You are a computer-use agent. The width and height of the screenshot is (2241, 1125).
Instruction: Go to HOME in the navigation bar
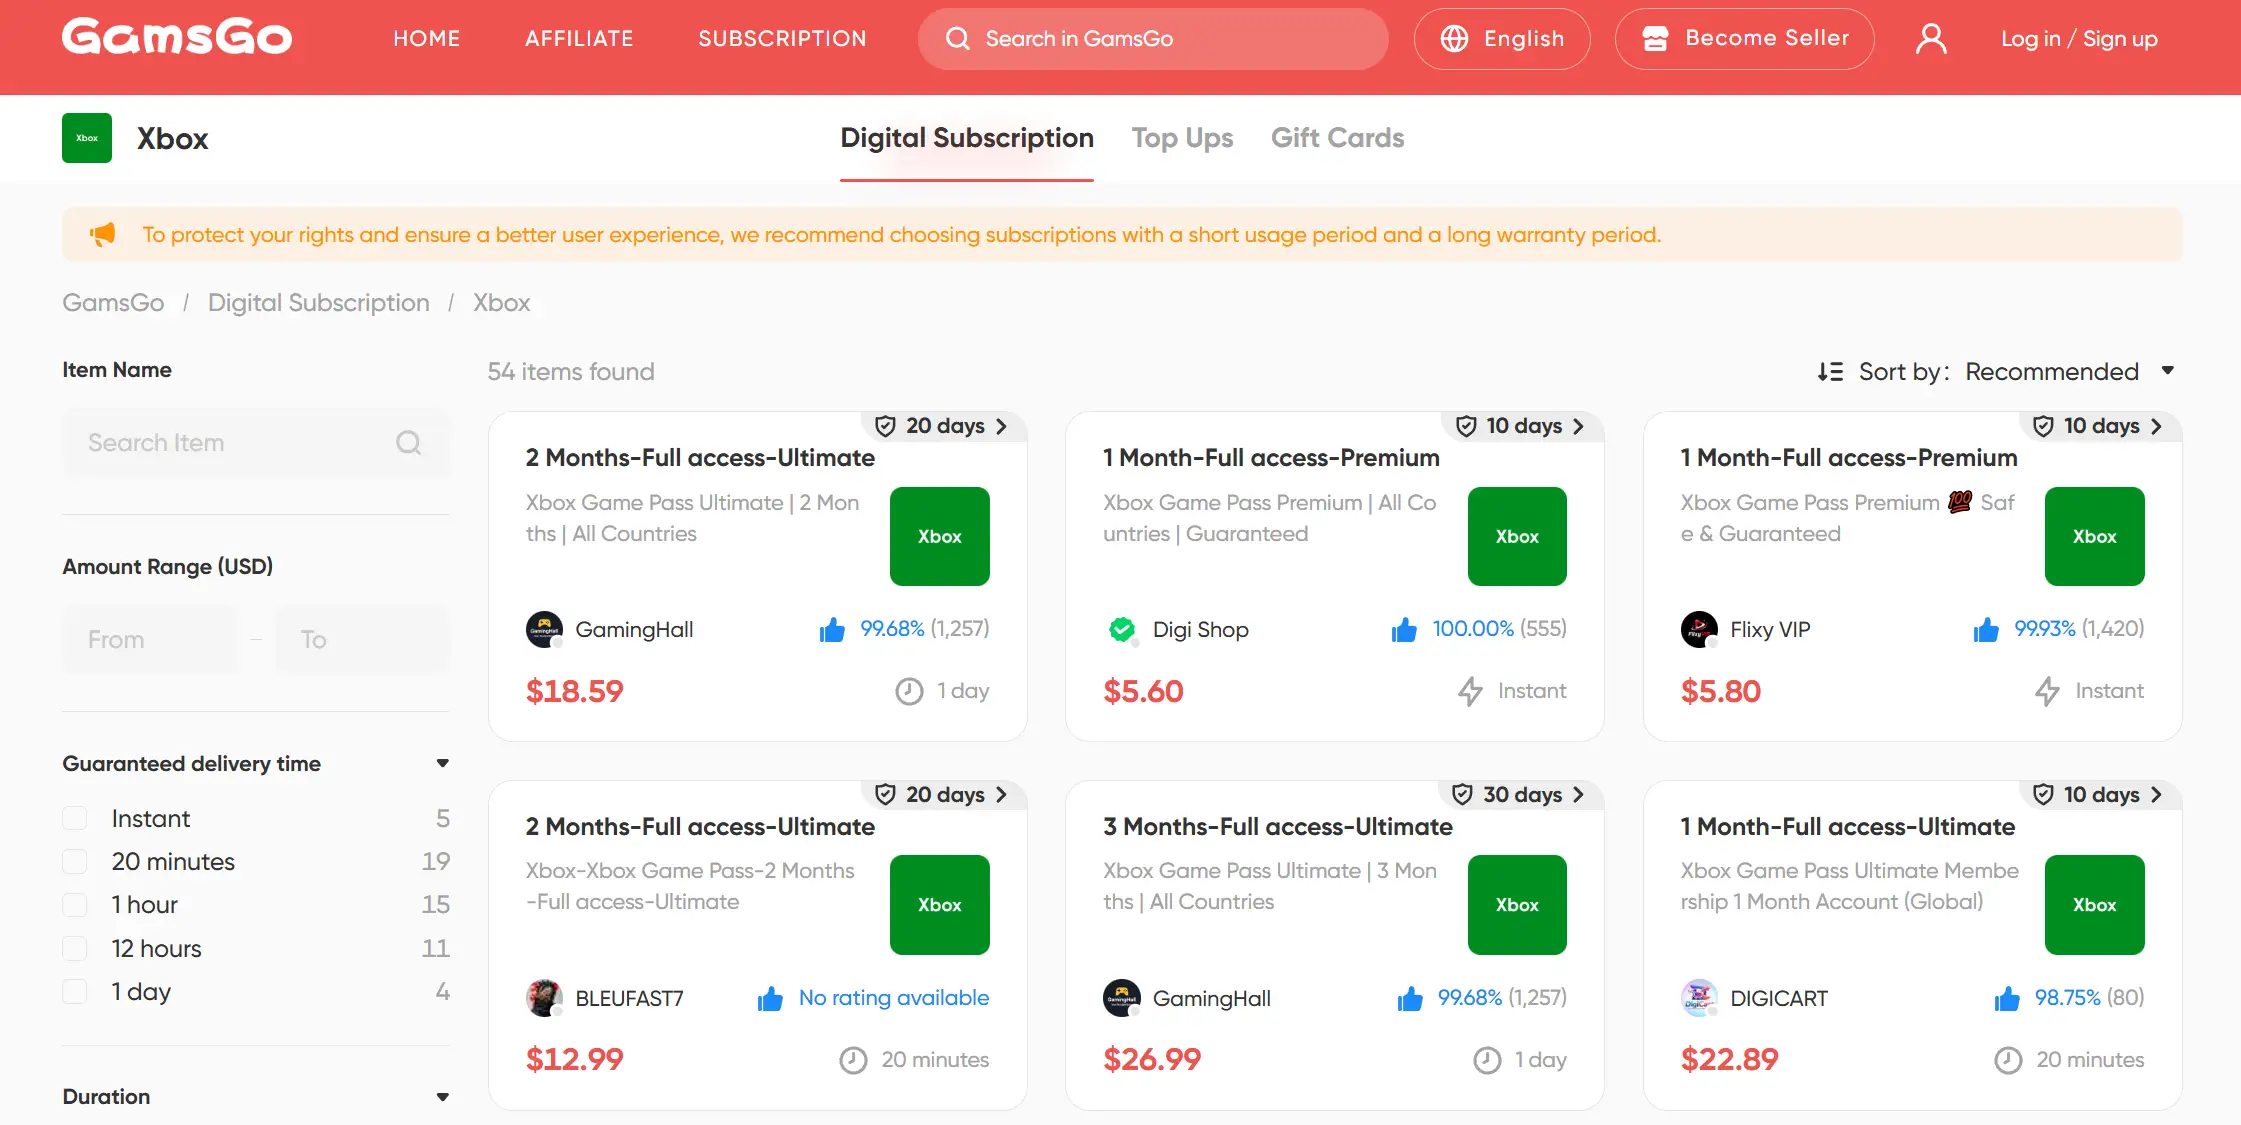click(x=427, y=39)
